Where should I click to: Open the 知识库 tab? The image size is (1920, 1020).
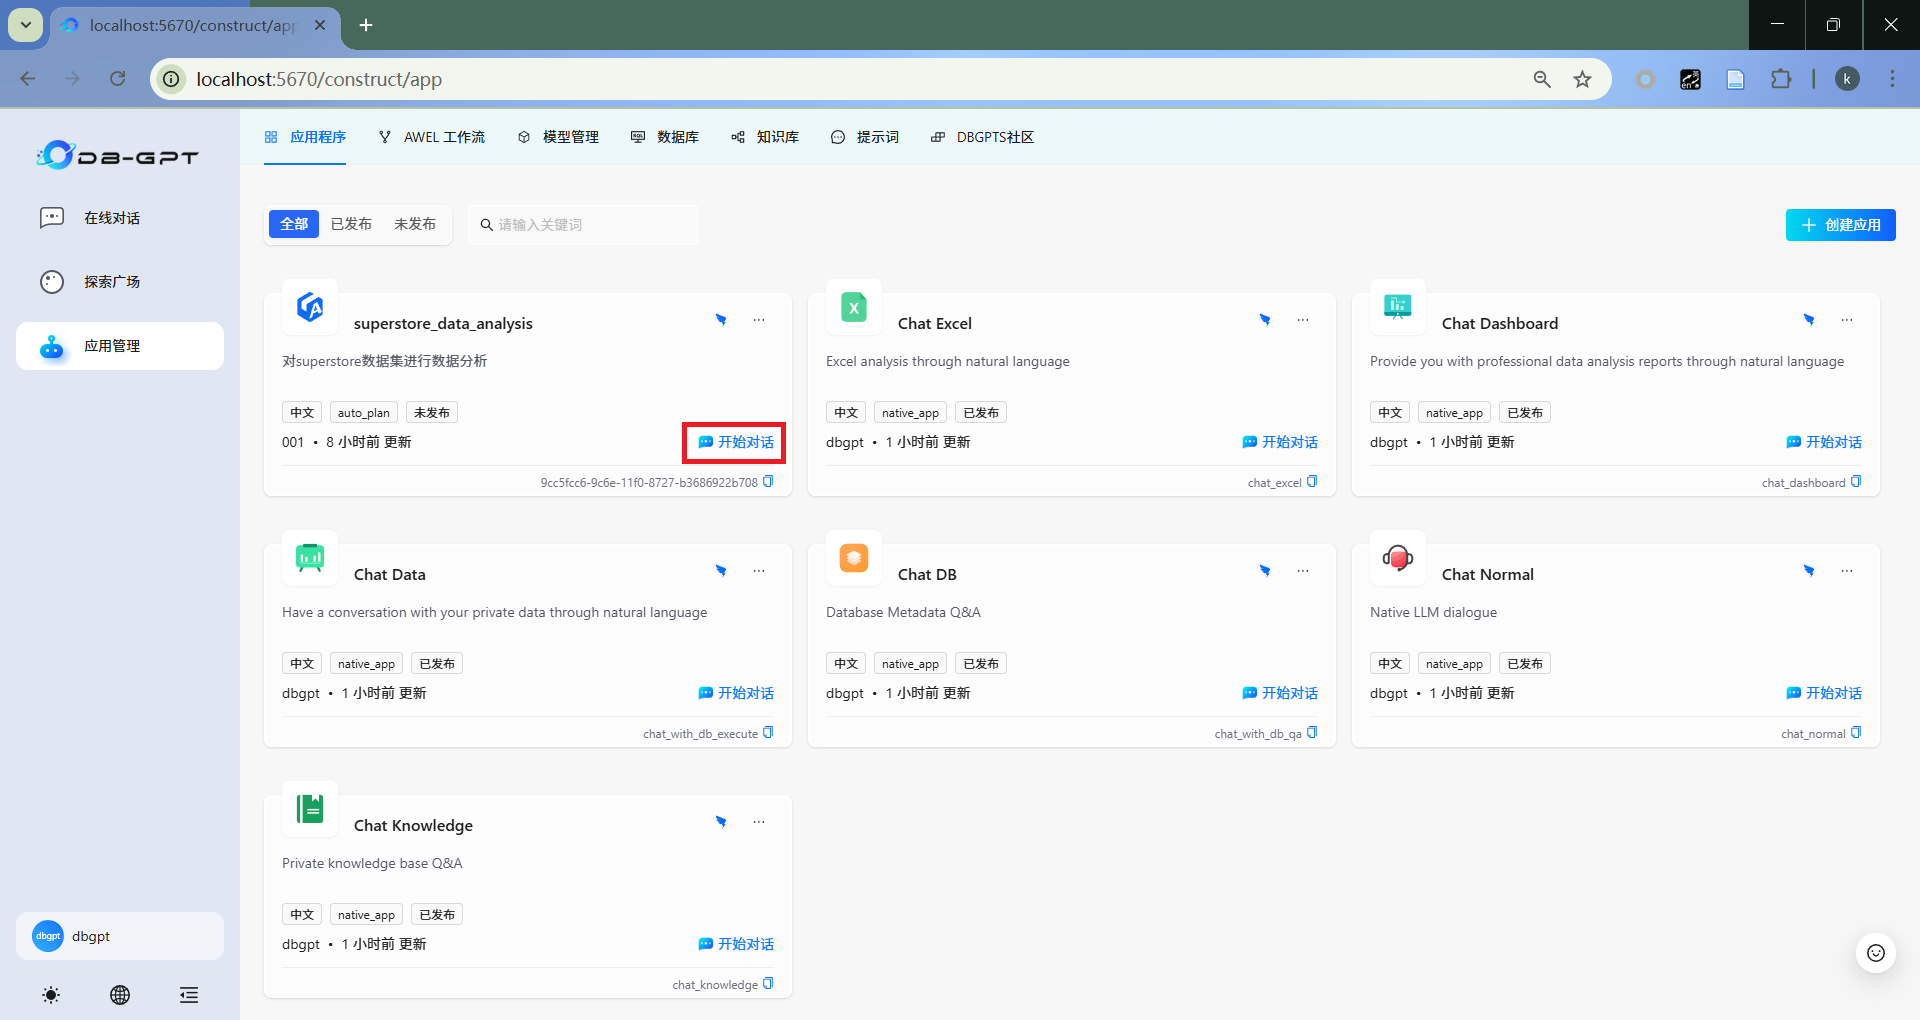pyautogui.click(x=765, y=137)
